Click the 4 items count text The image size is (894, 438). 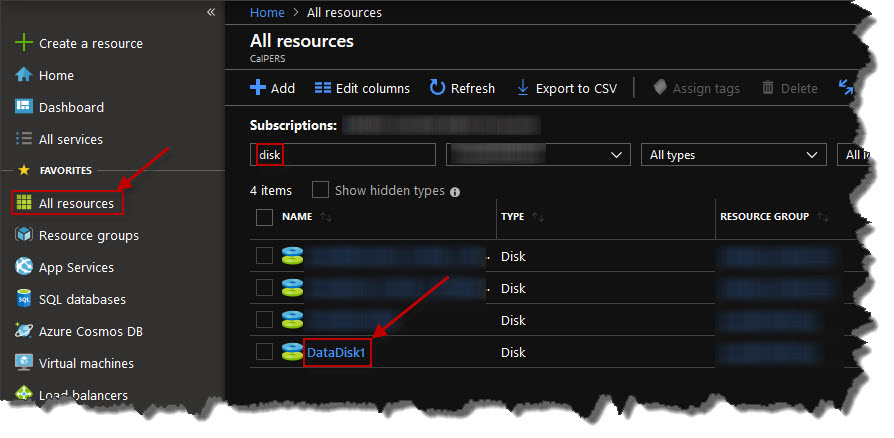click(271, 190)
